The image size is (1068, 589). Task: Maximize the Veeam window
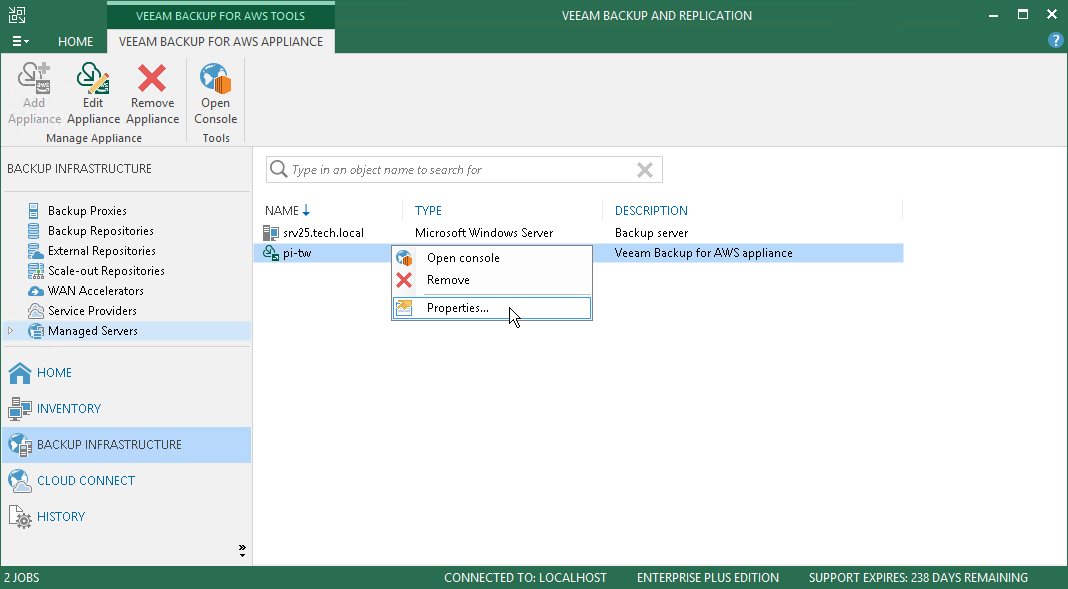pos(1023,14)
